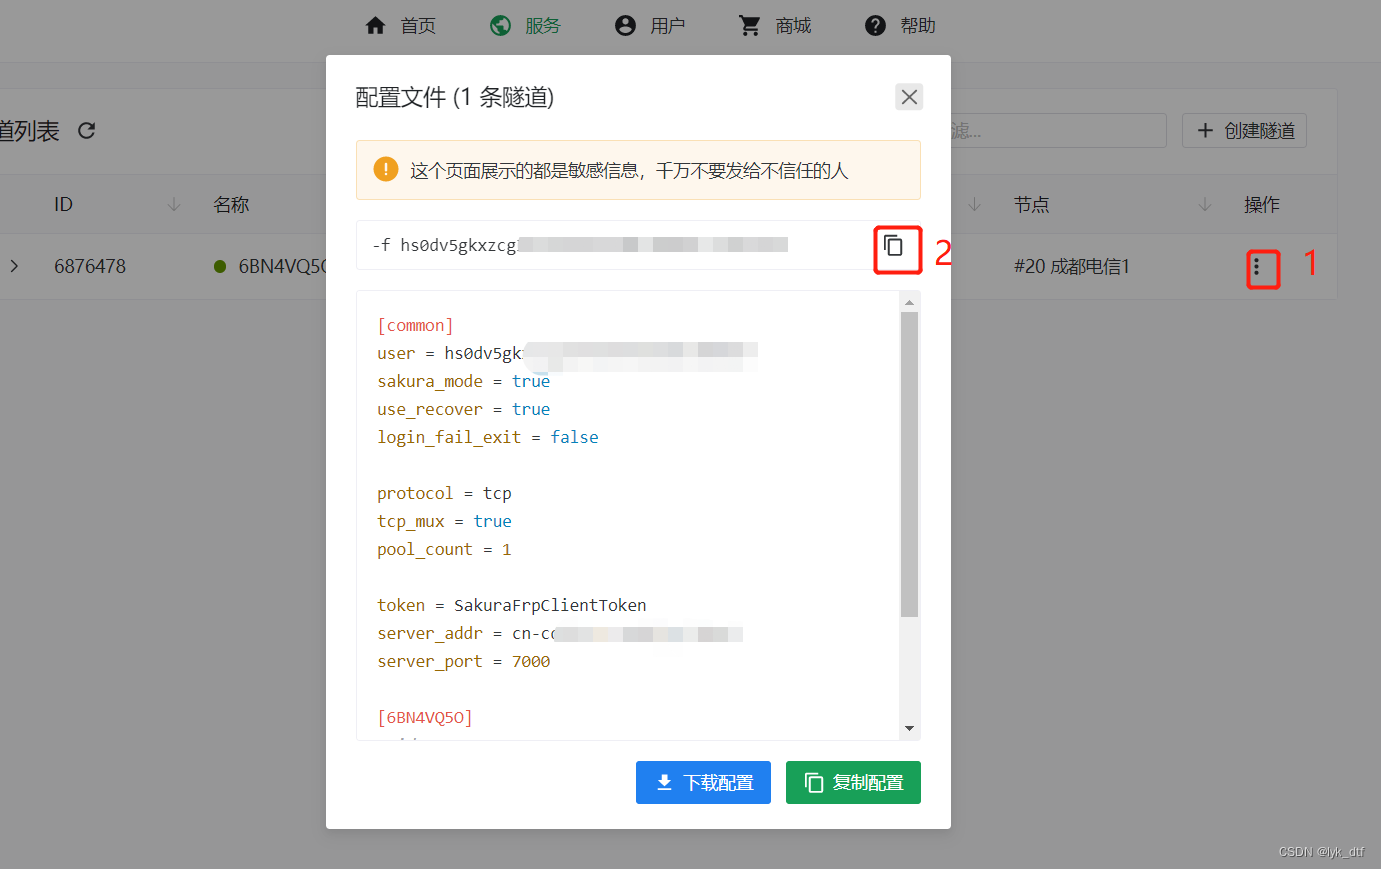
Task: Click the copy icon inside 复制配置 button
Action: 814,782
